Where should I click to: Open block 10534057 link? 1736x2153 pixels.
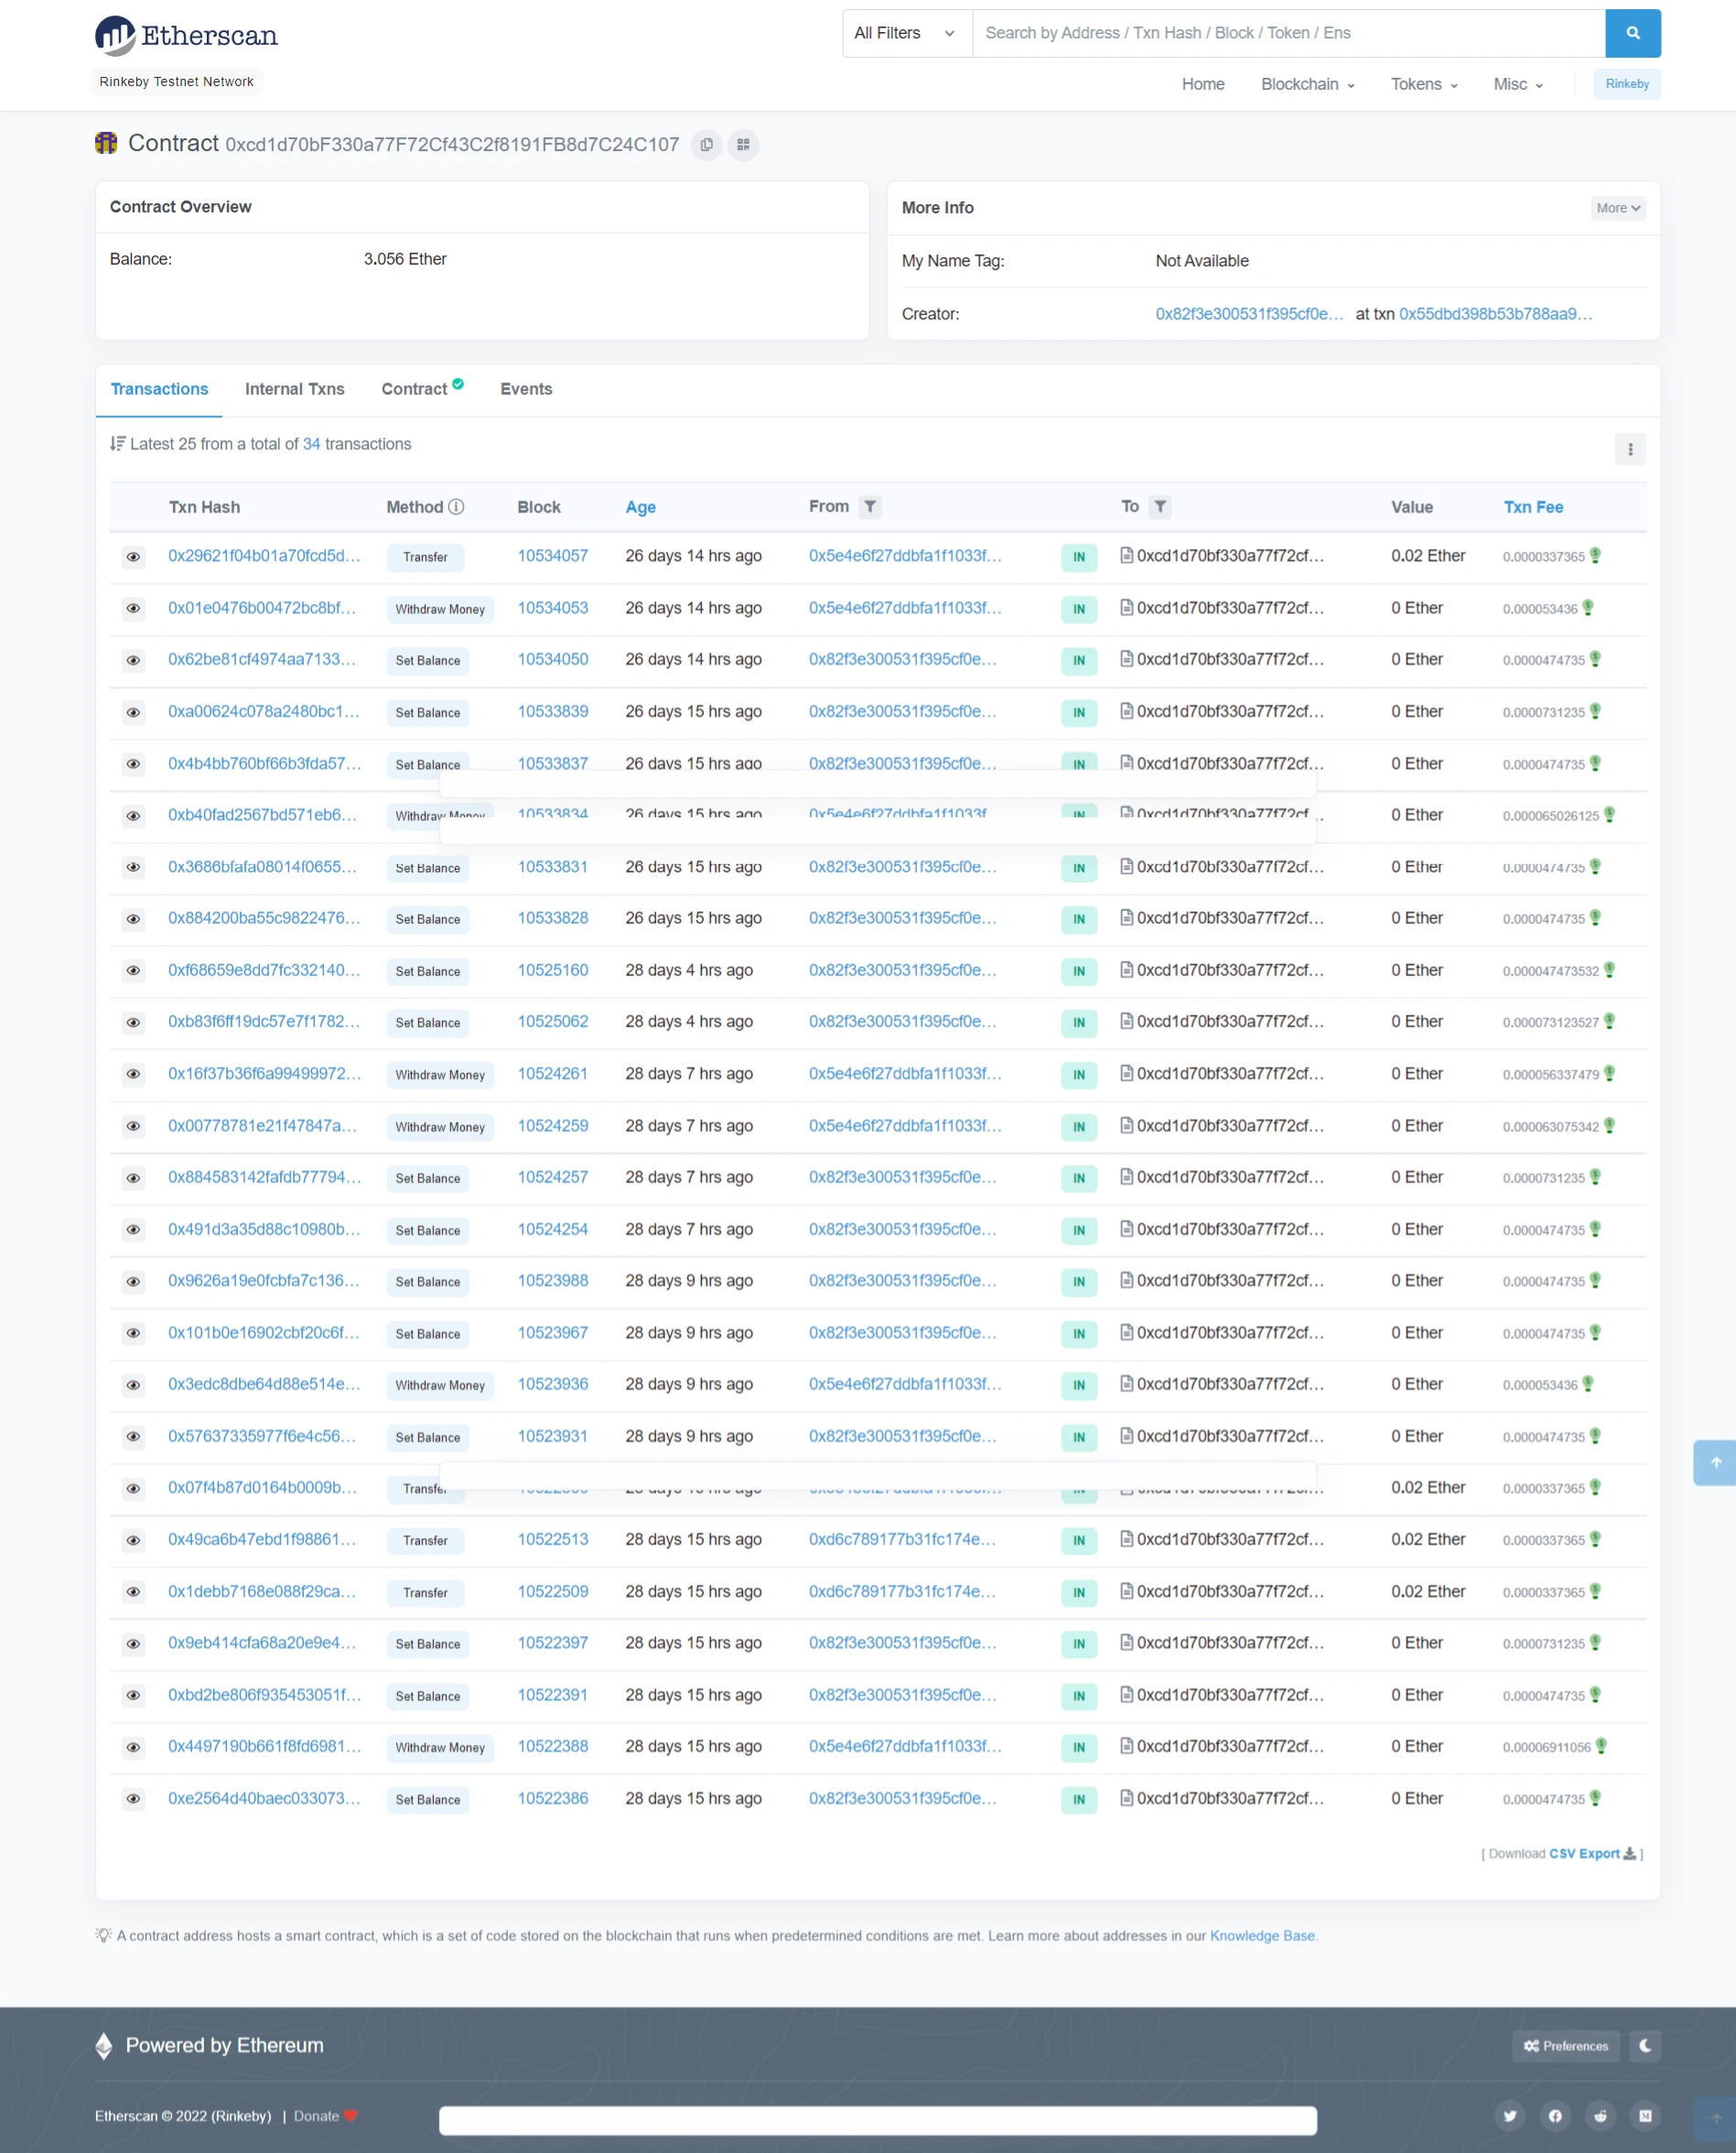[552, 555]
